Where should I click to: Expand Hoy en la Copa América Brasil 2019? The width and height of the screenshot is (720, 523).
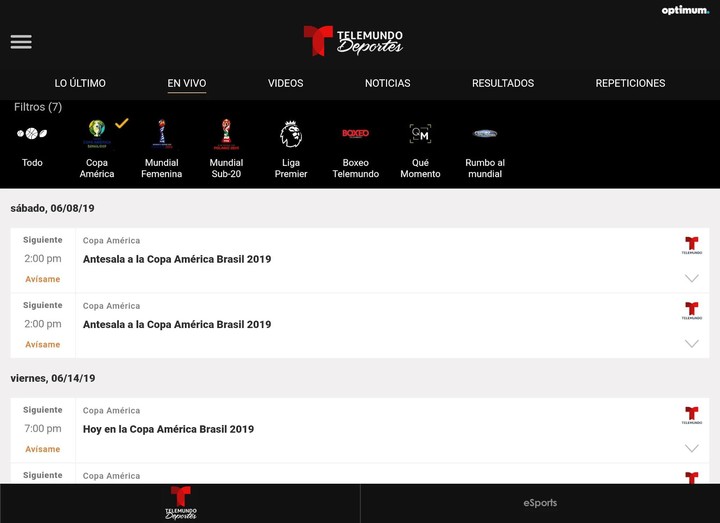tap(692, 448)
